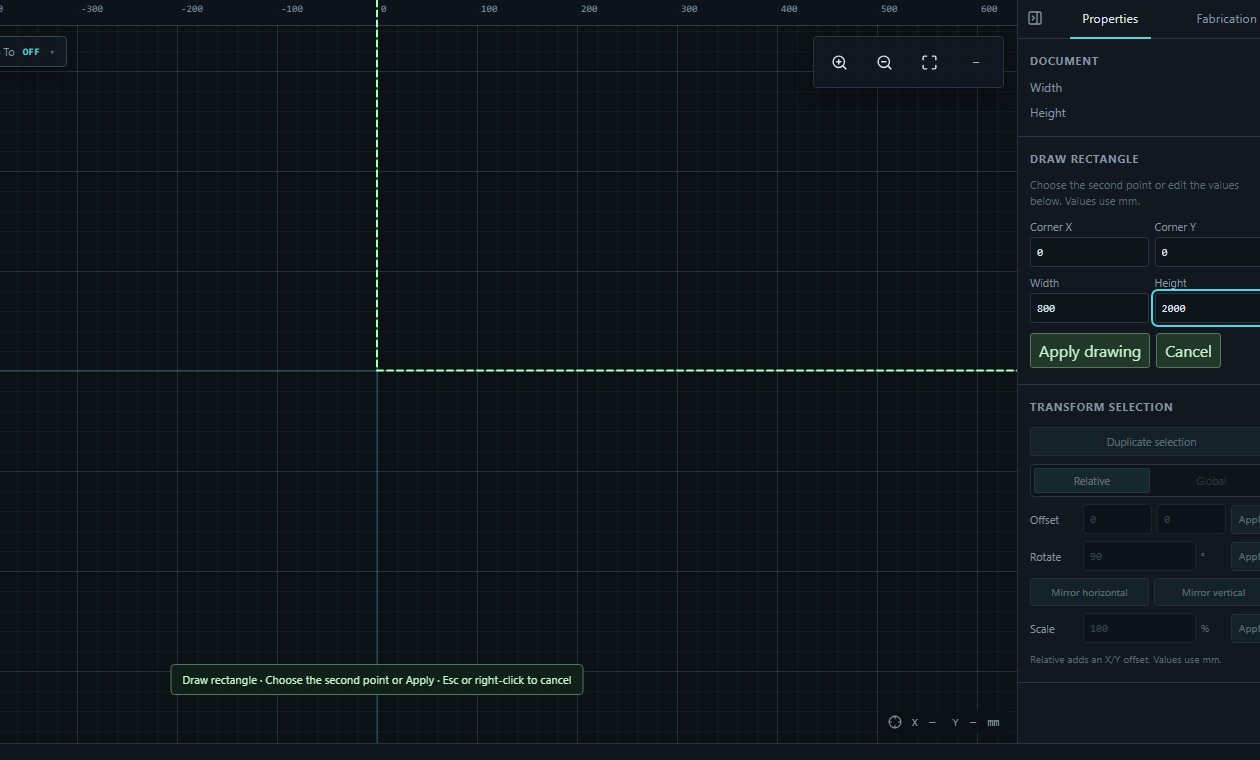This screenshot has height=760, width=1260.
Task: Open the Snap To OFF dropdown
Action: tap(31, 52)
